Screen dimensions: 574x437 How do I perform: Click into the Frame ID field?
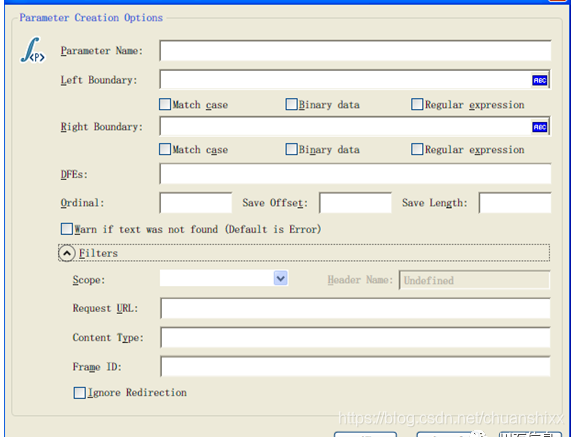pyautogui.click(x=355, y=366)
